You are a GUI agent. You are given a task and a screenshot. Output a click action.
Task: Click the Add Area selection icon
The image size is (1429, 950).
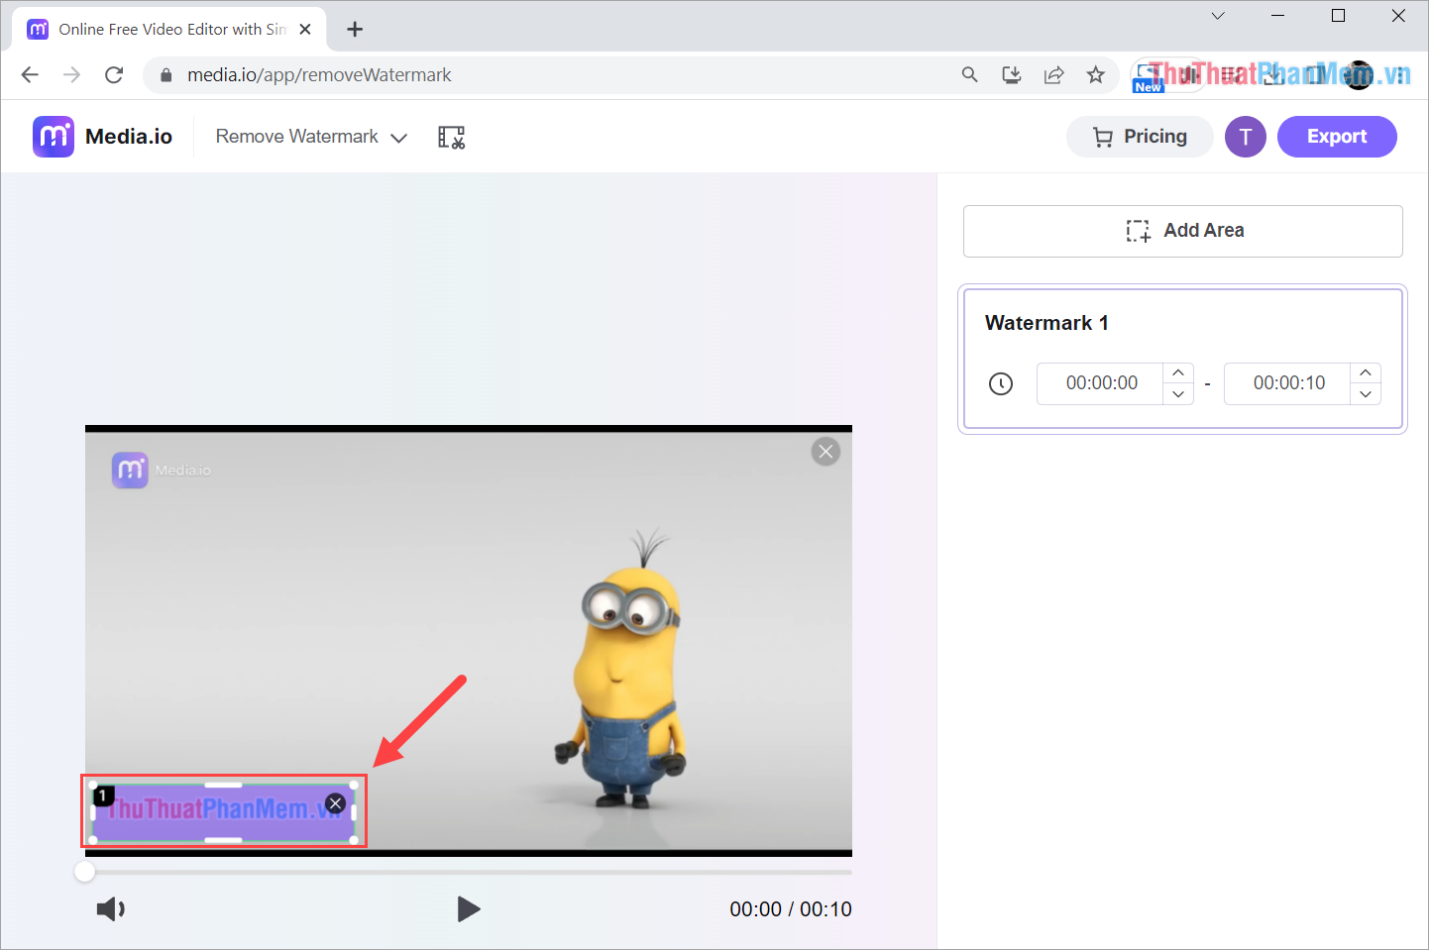[x=1137, y=230]
